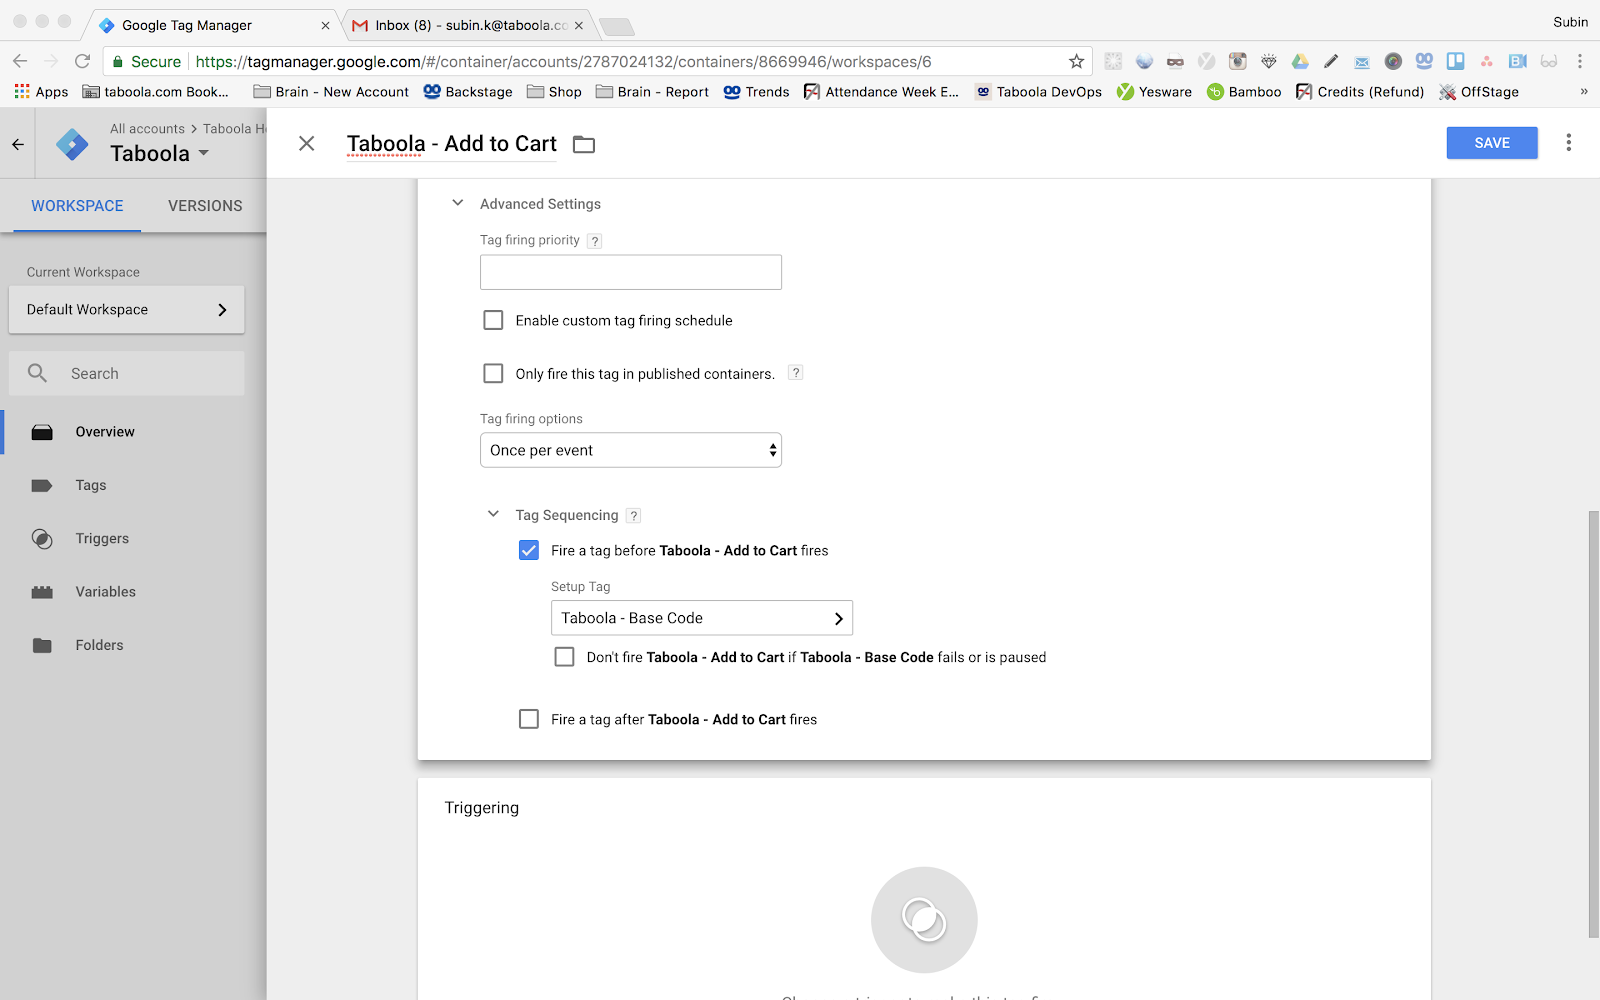Click the Google Tag Manager logo

(72, 145)
